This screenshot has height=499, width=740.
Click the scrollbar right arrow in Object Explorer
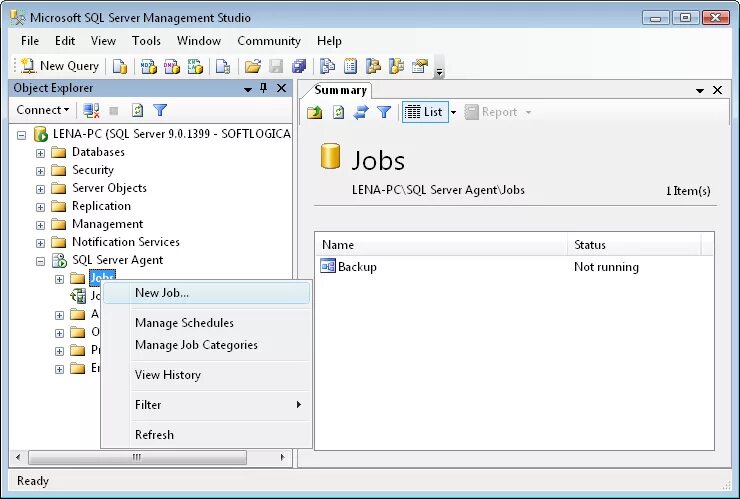coord(282,457)
